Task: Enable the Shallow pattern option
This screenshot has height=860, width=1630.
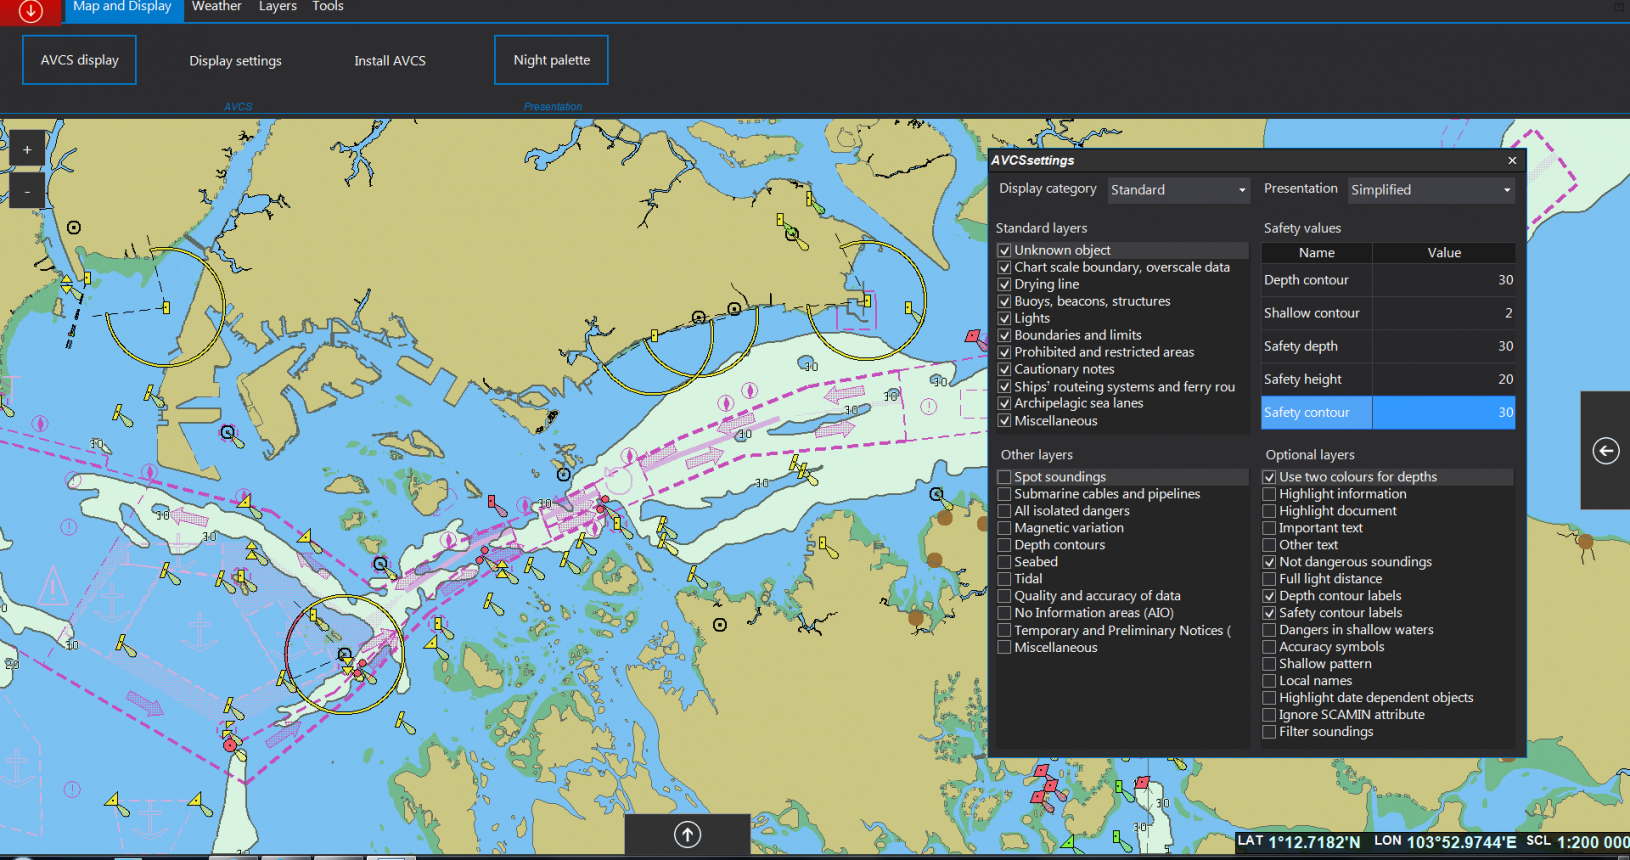Action: point(1269,664)
